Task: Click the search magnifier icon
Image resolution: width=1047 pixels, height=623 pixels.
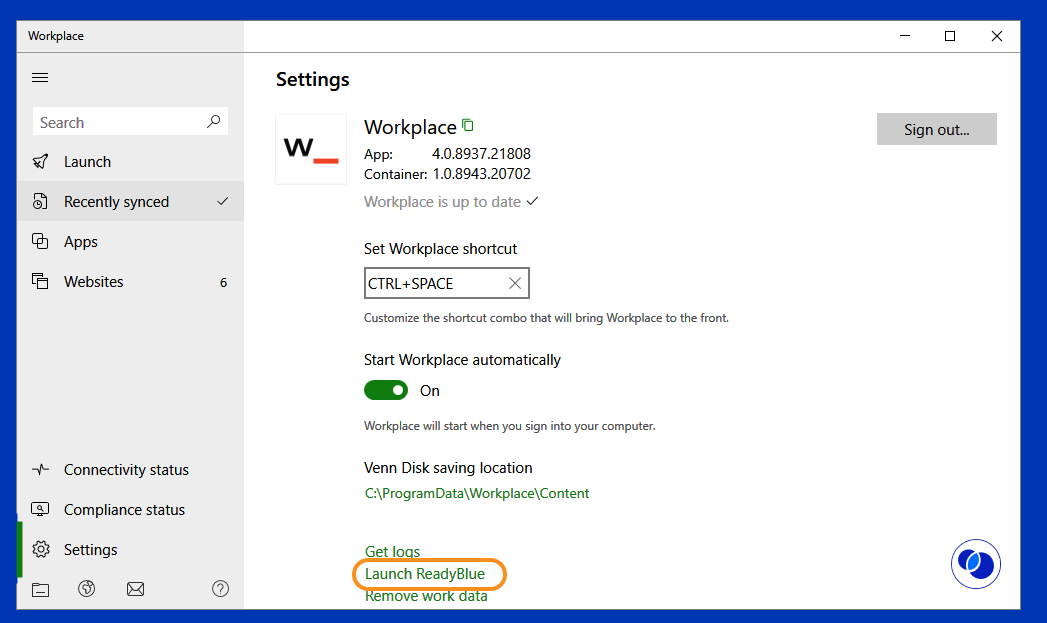Action: point(214,122)
